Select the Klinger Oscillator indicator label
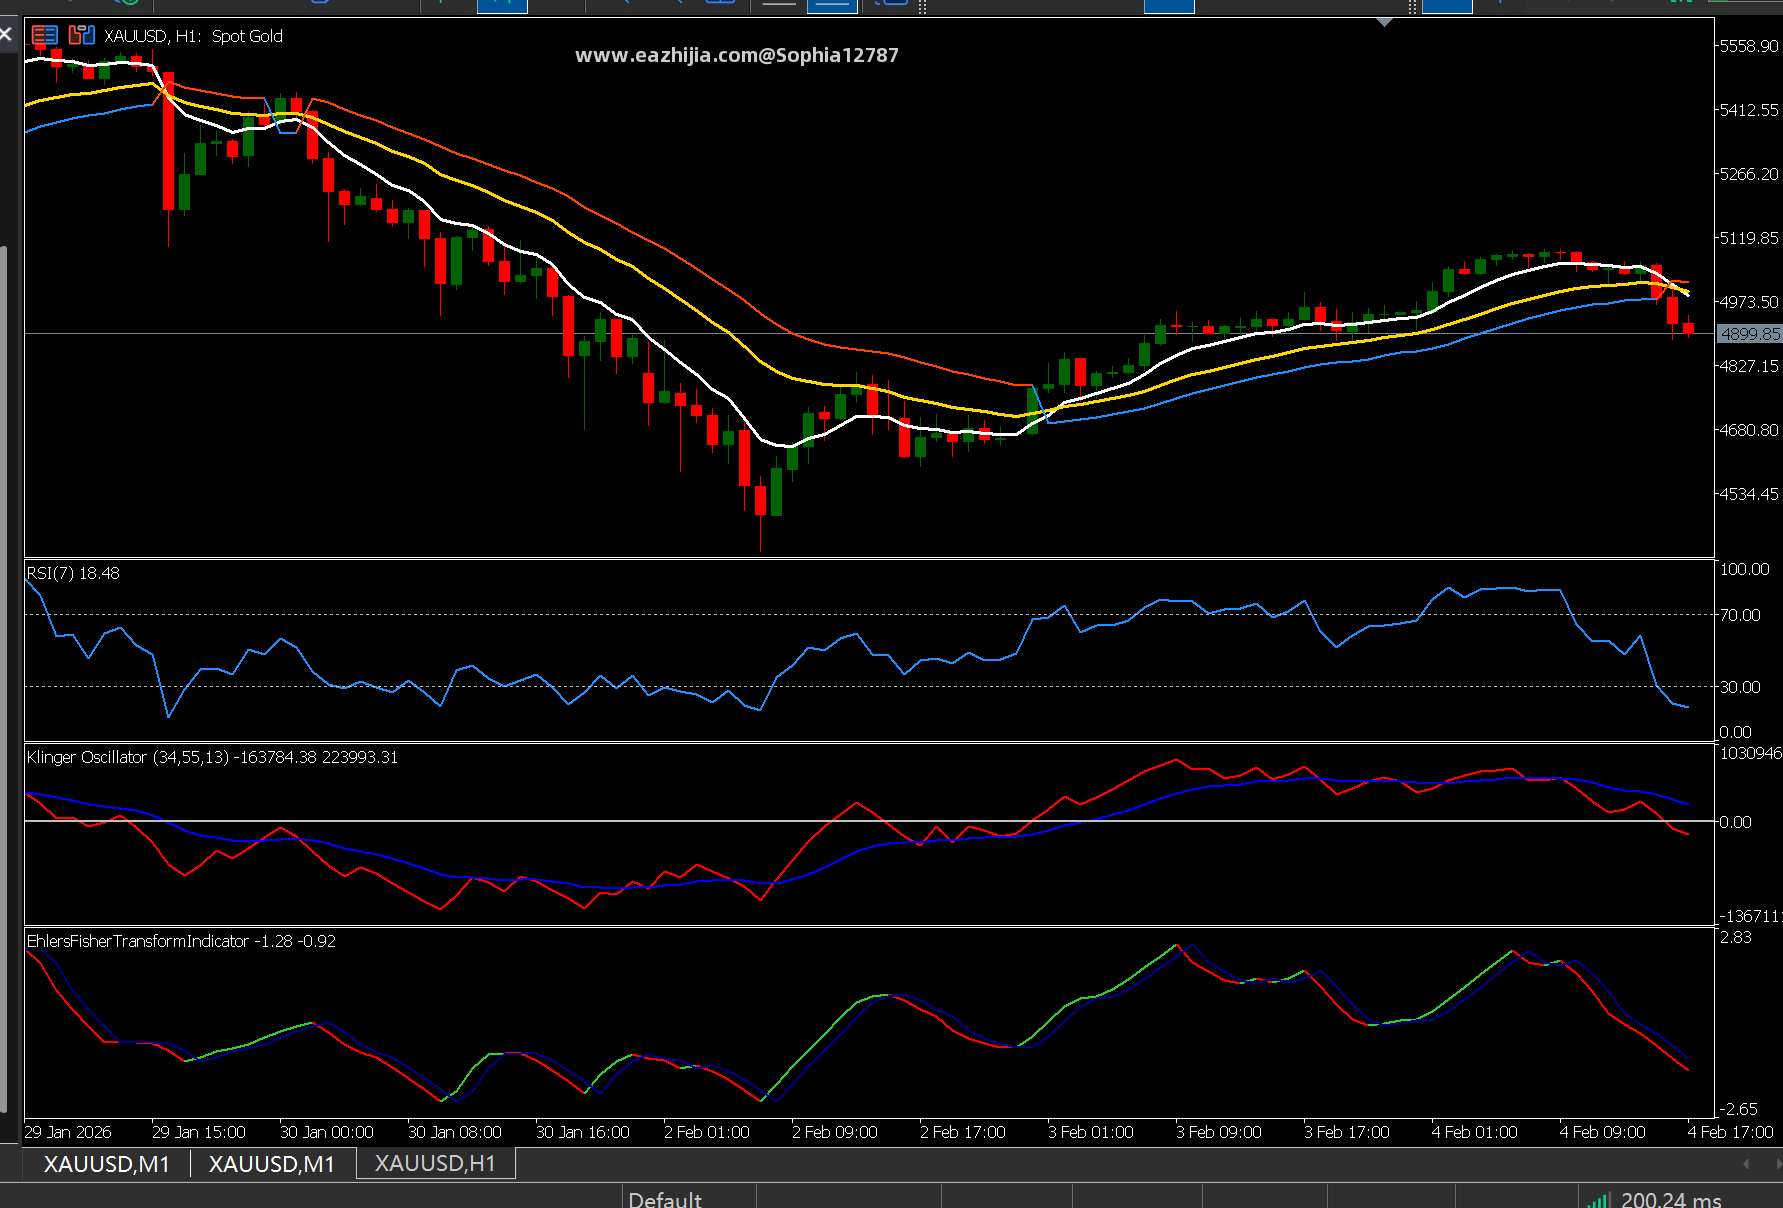The width and height of the screenshot is (1783, 1208). 212,757
